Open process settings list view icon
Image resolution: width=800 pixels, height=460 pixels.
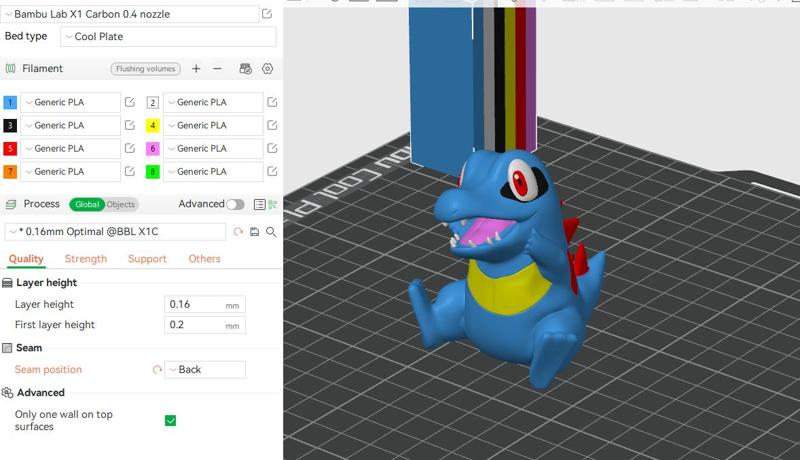point(259,205)
